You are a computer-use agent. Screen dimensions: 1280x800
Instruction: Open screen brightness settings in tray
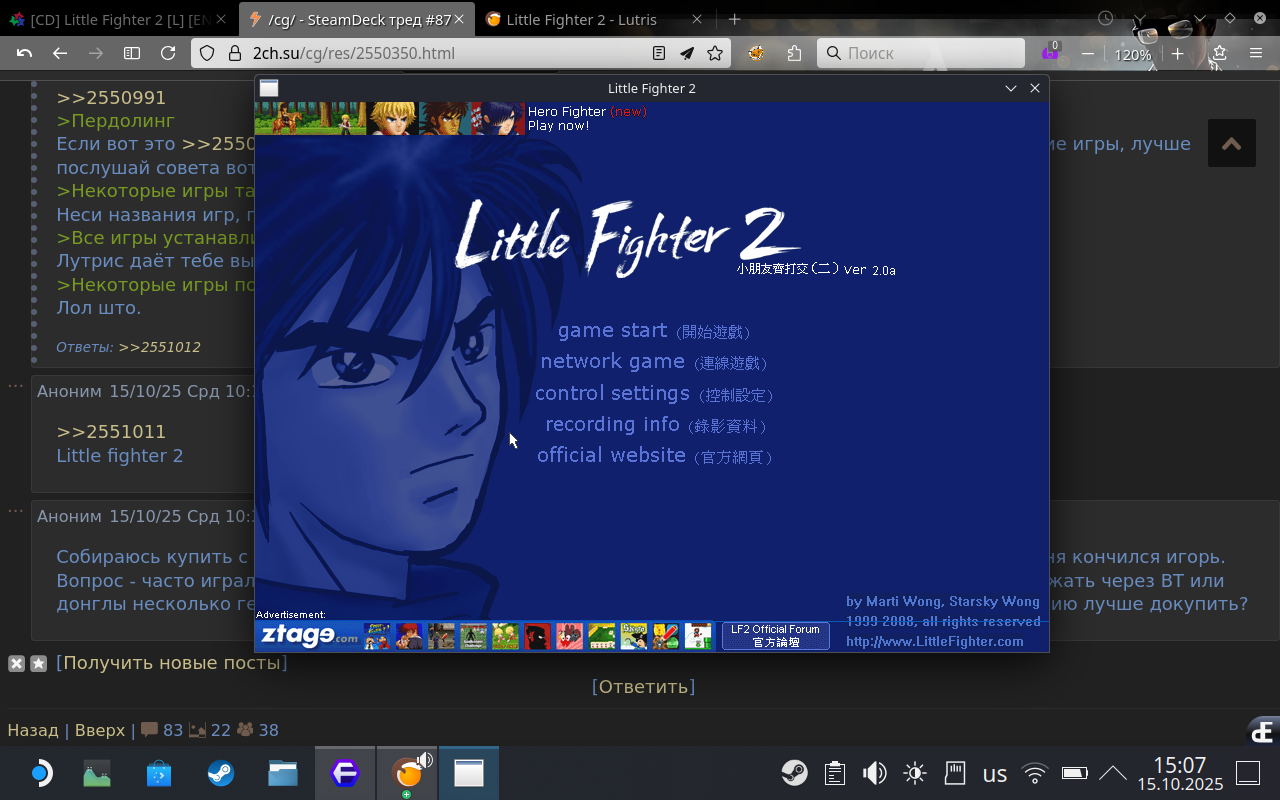pos(915,773)
